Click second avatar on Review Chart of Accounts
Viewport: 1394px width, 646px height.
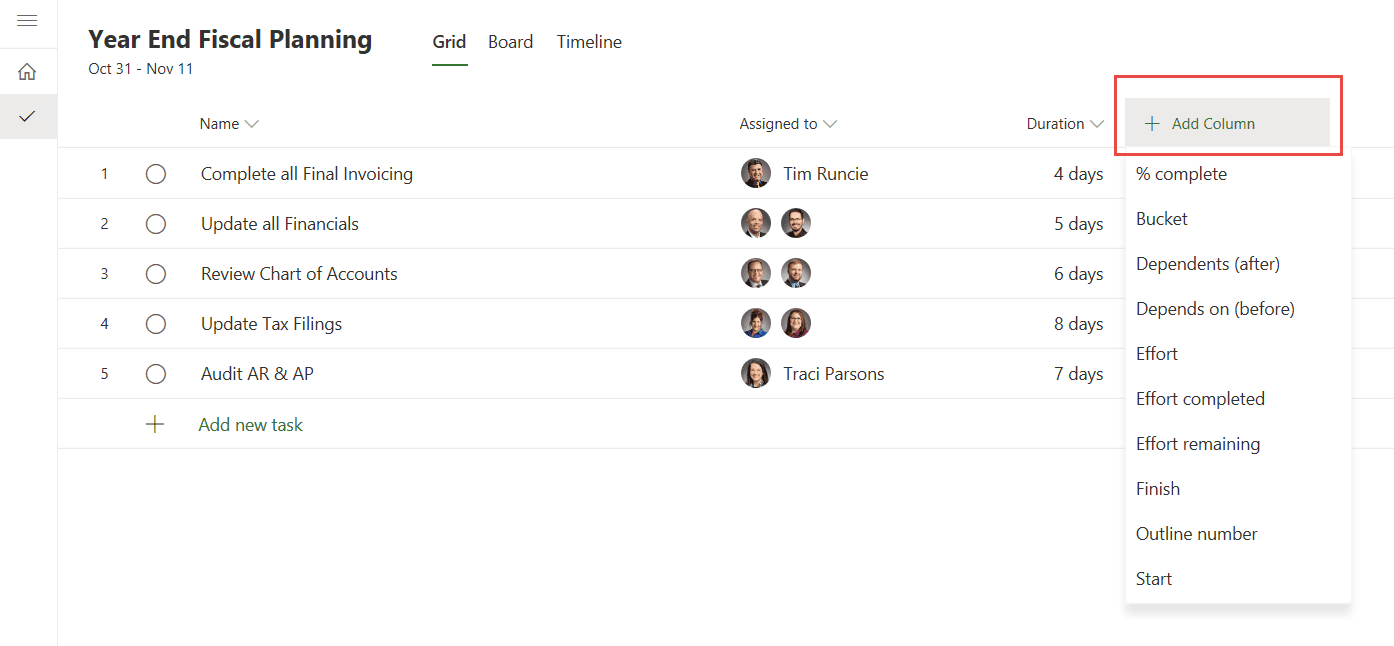[x=796, y=274]
